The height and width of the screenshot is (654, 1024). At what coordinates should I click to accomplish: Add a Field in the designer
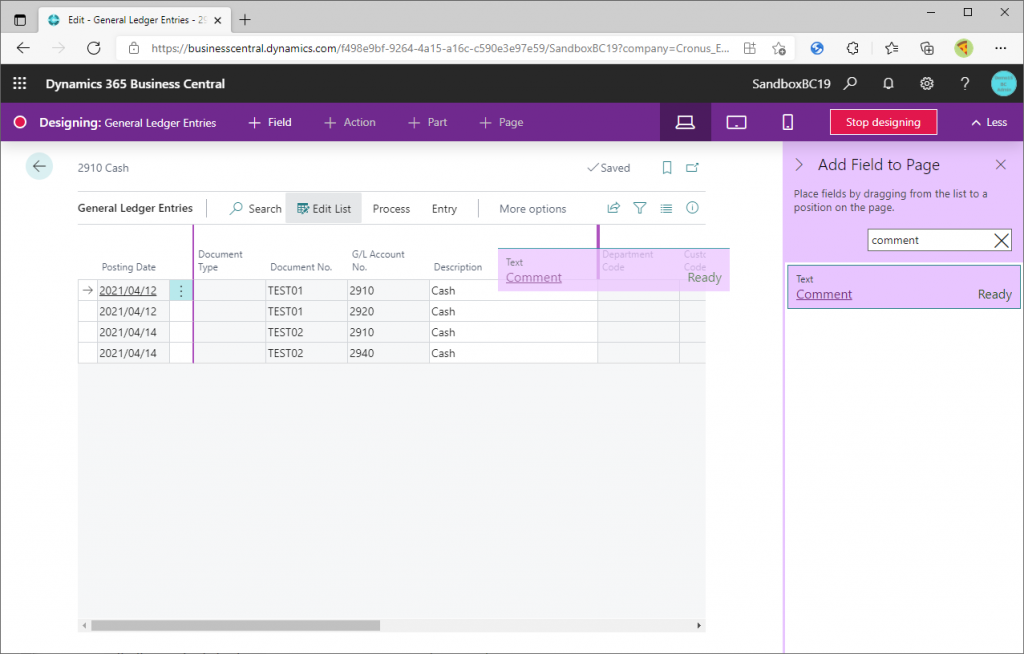tap(270, 122)
